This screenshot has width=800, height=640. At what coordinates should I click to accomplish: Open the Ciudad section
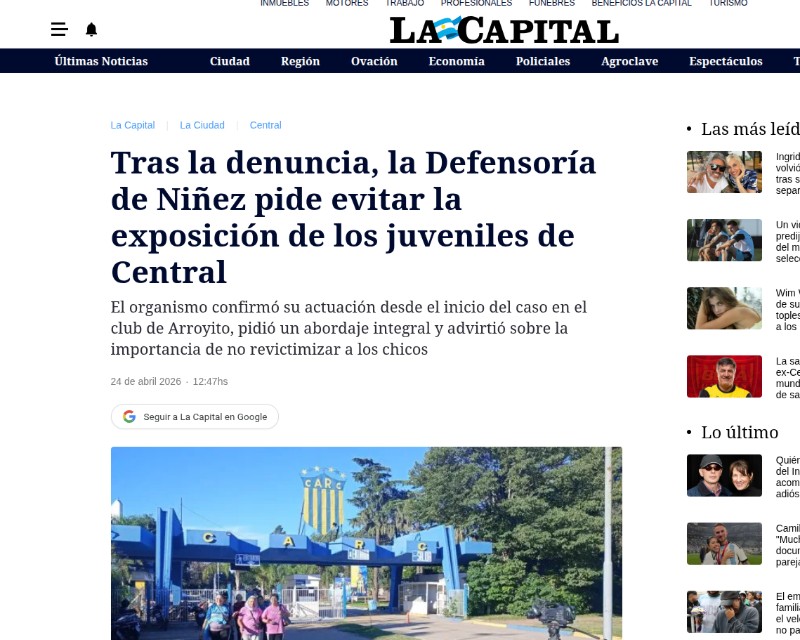pyautogui.click(x=230, y=61)
